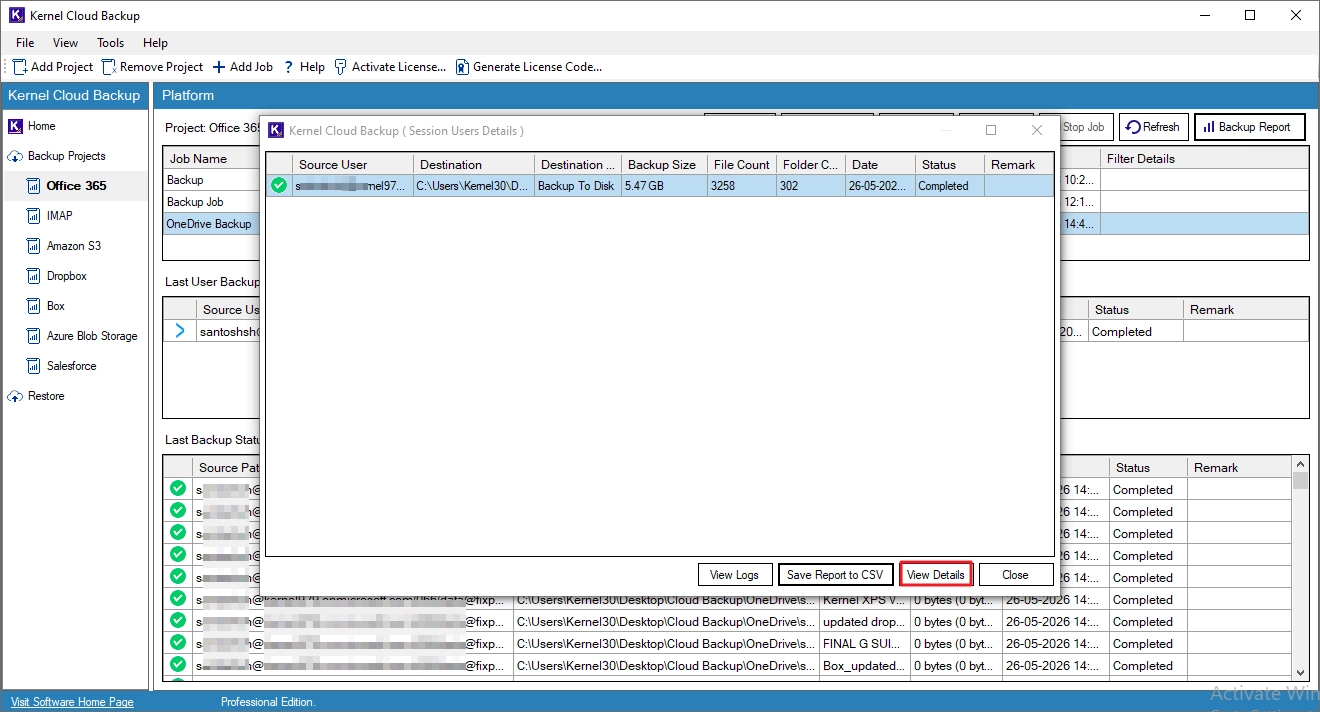
Task: Open the View menu
Action: pos(66,43)
